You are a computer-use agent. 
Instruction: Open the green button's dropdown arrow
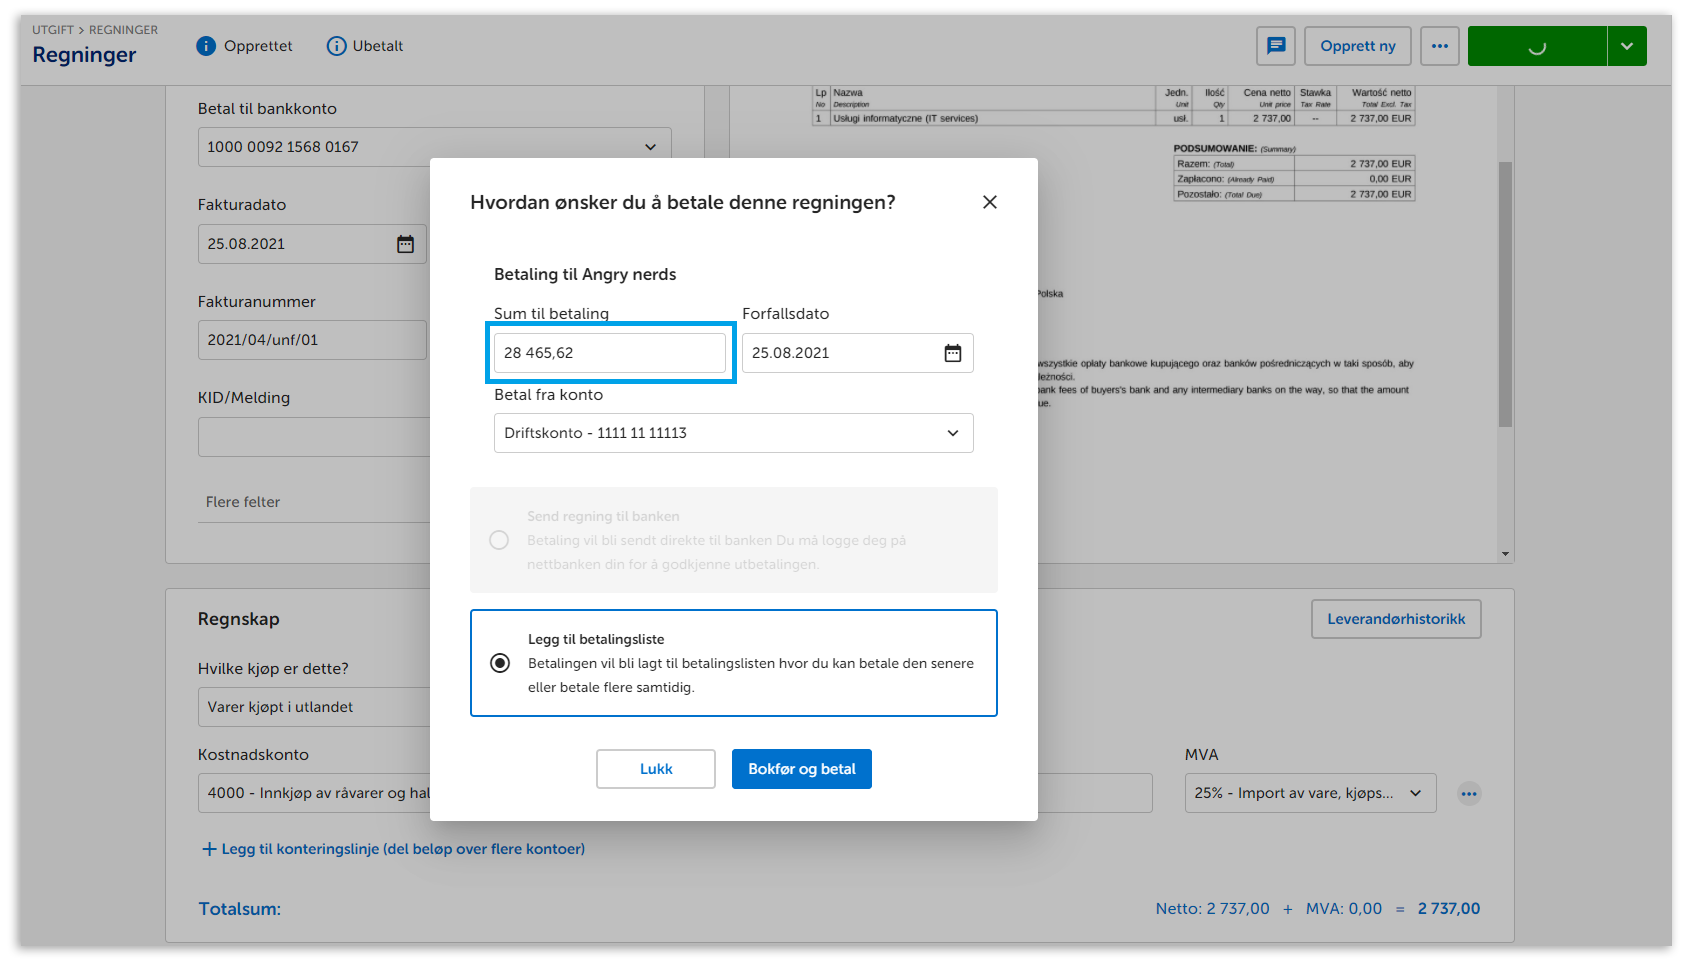[1626, 46]
